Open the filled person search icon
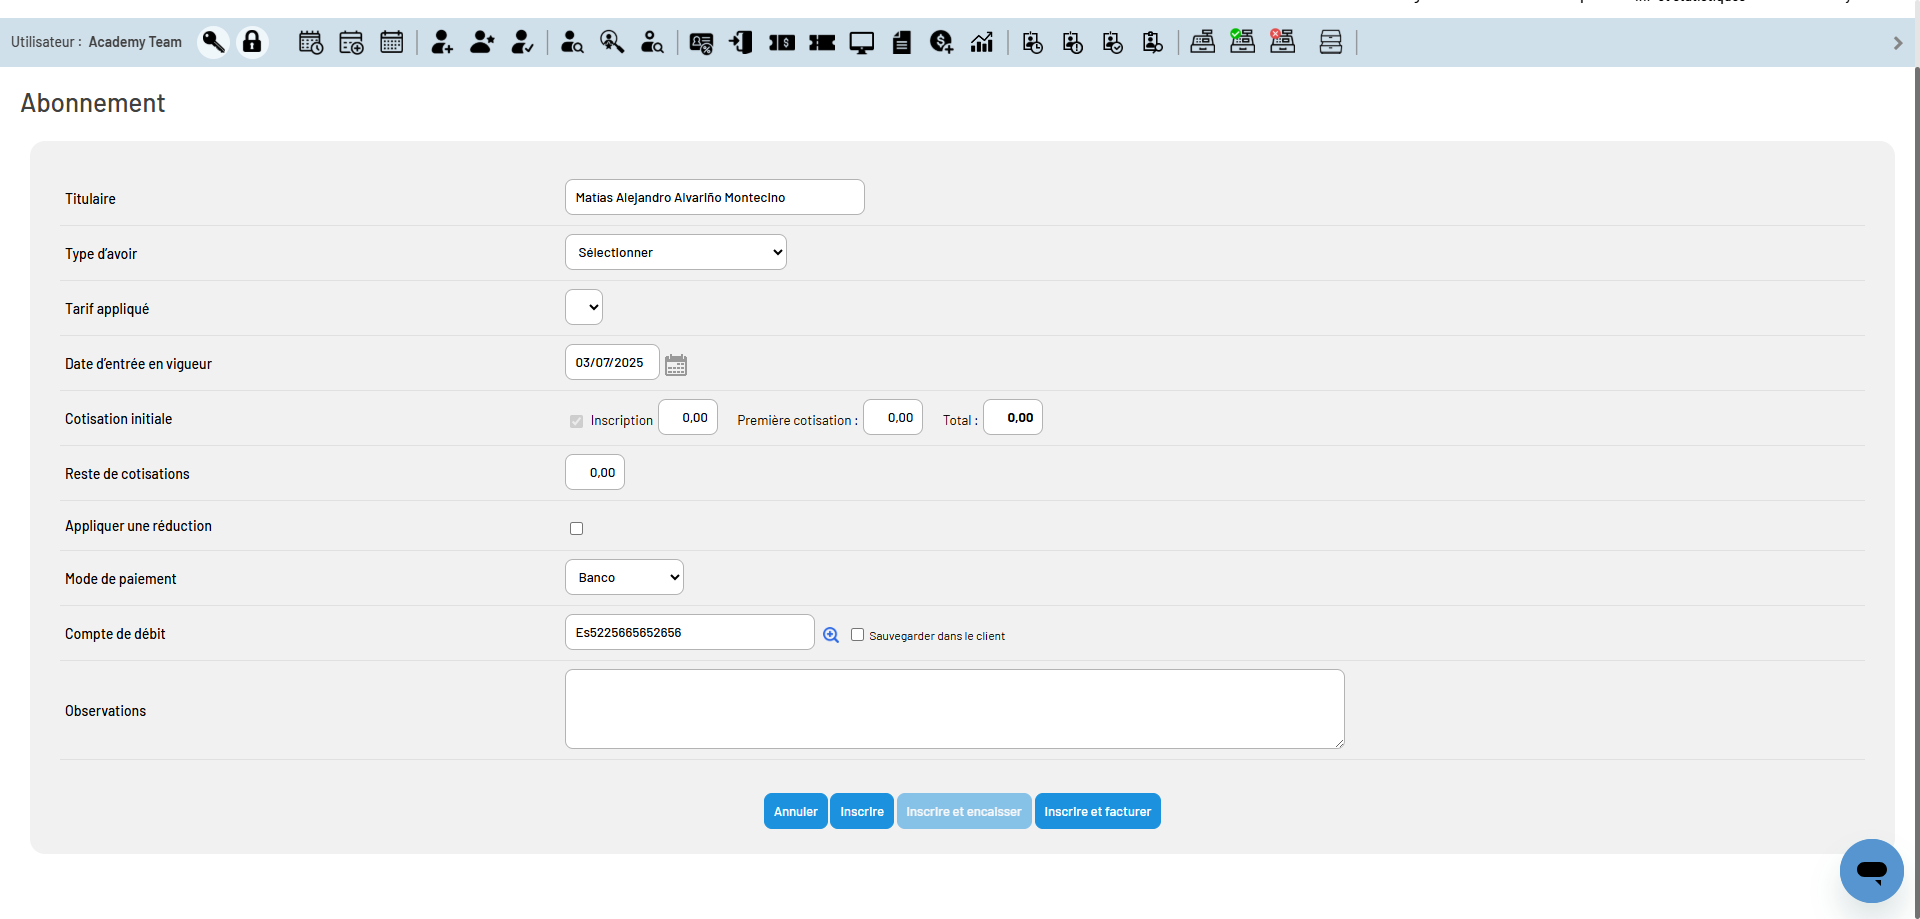The width and height of the screenshot is (1920, 919). click(x=572, y=42)
